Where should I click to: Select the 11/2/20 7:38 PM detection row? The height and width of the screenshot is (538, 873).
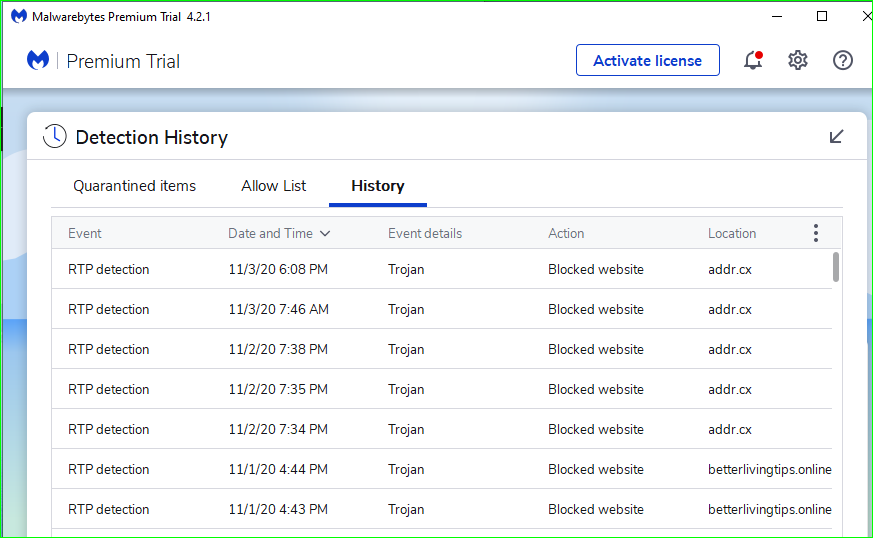click(442, 349)
